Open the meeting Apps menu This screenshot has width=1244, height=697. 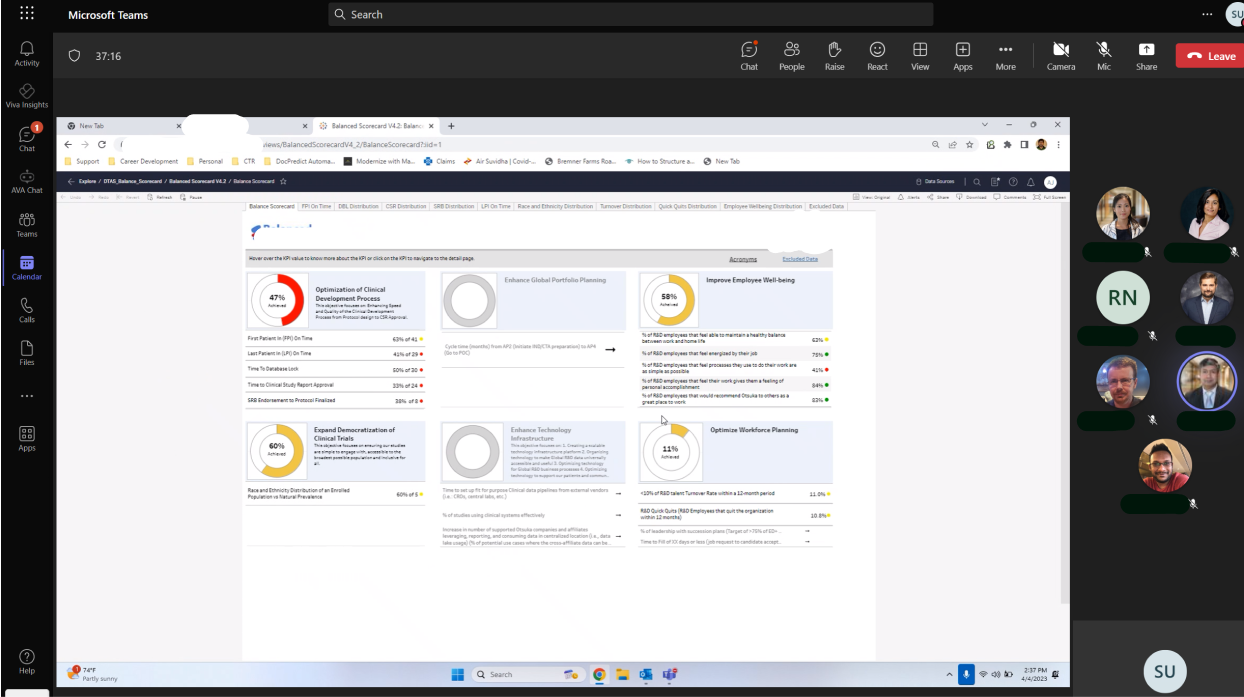pos(963,55)
